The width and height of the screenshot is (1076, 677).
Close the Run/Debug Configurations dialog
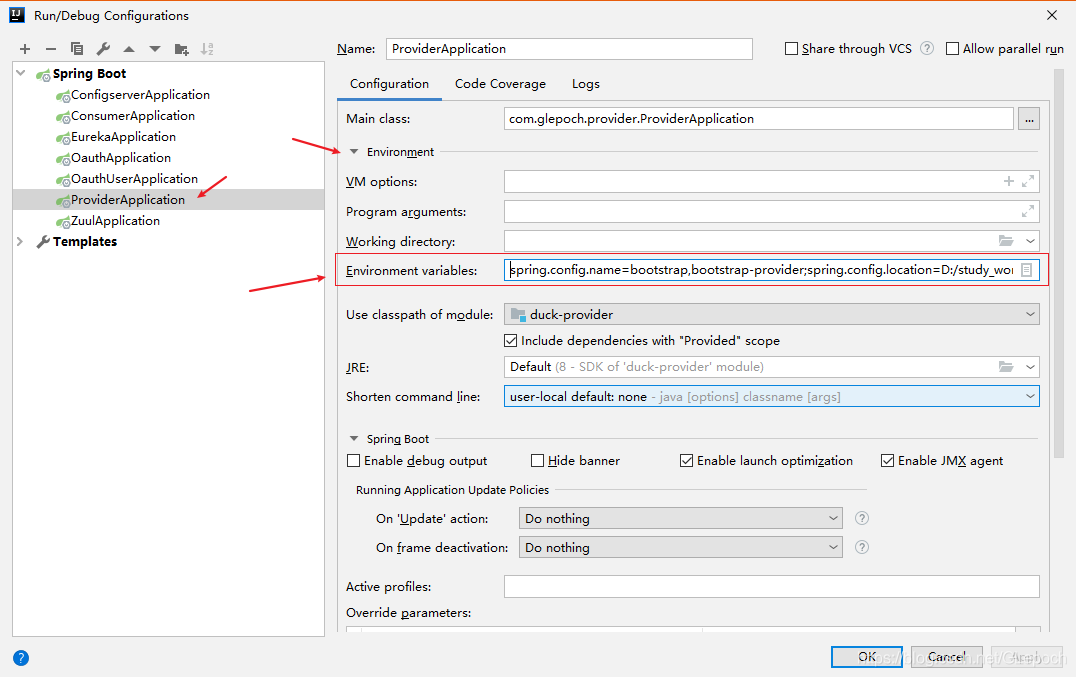[1052, 15]
